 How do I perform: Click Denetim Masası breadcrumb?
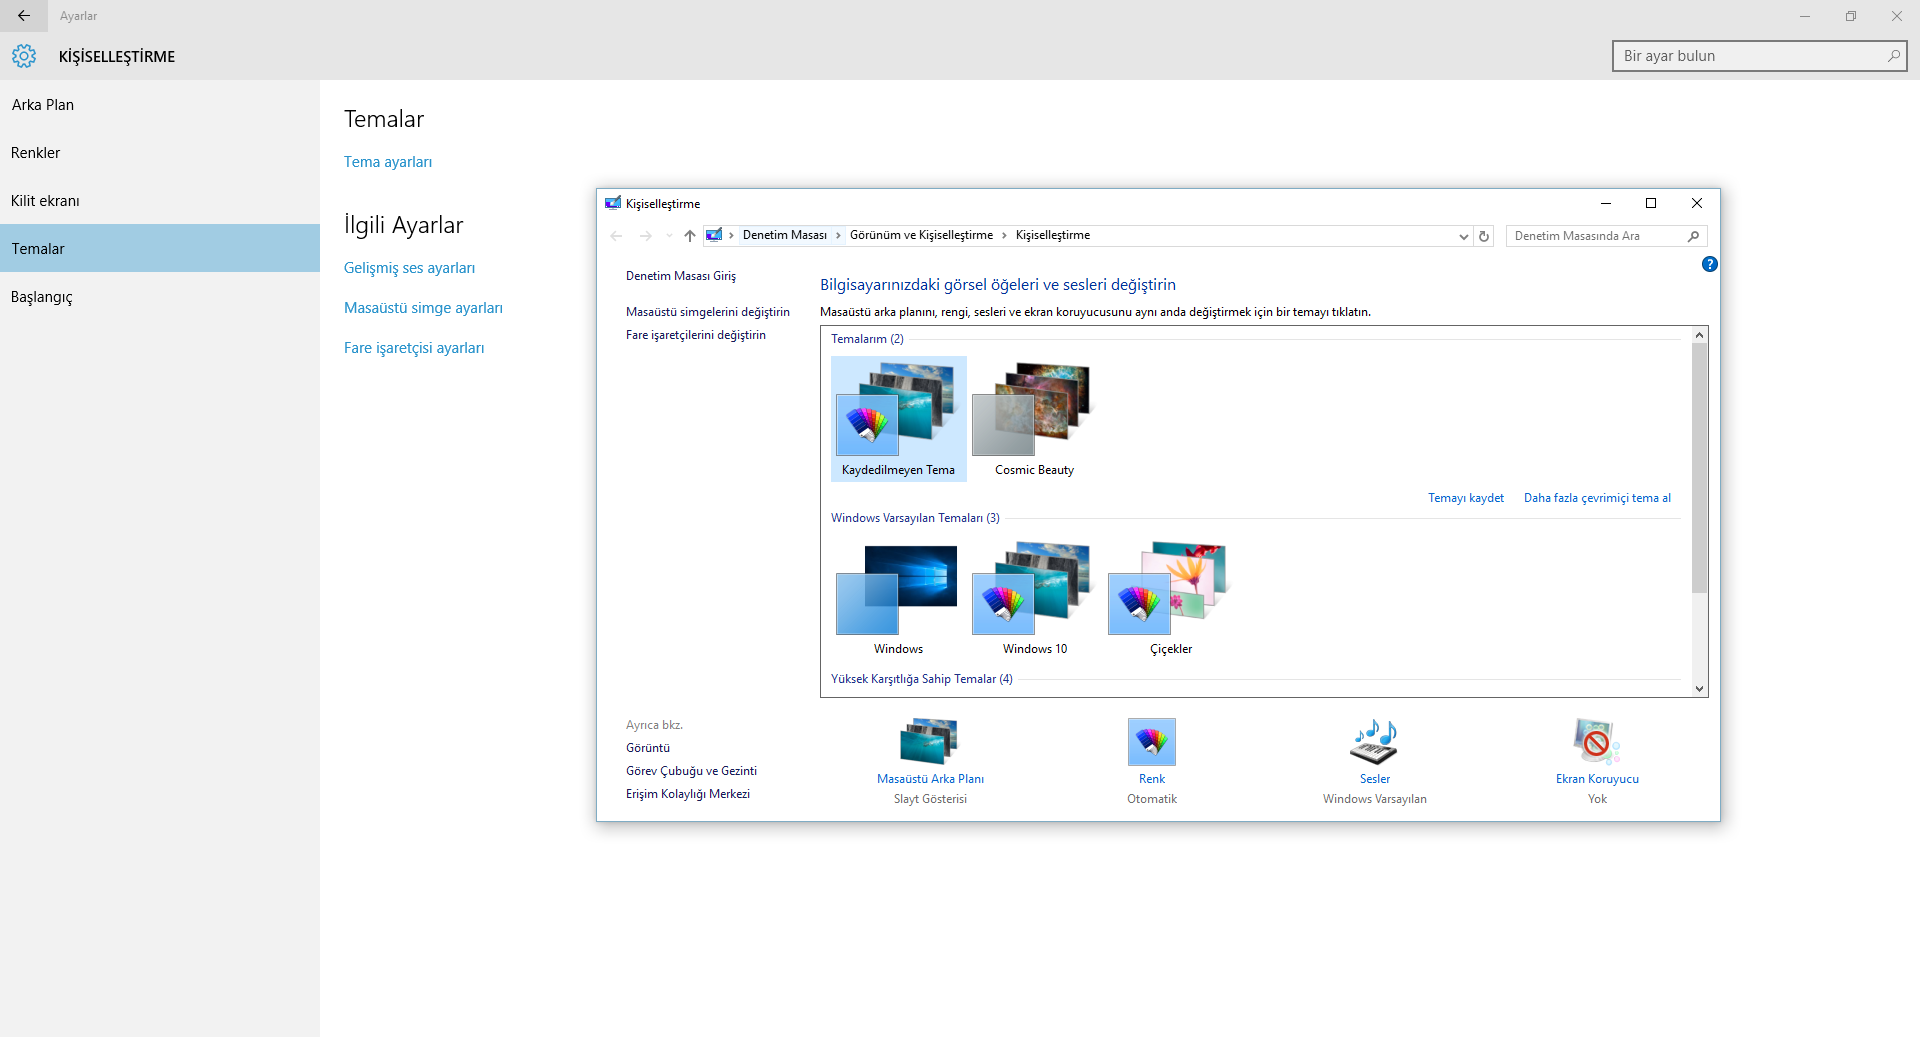pos(785,235)
